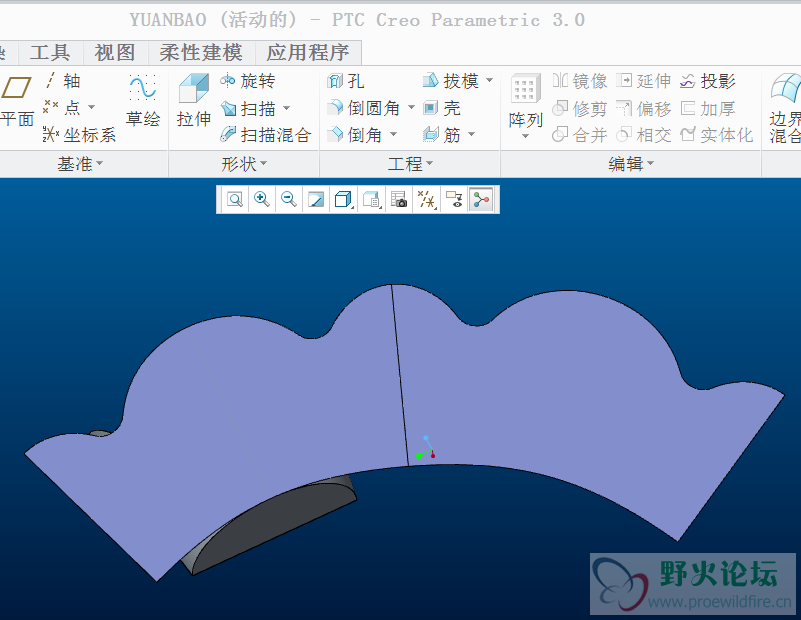Screen dimensions: 801x620
Task: Click the Zoom Out magnifier icon
Action: click(x=288, y=199)
